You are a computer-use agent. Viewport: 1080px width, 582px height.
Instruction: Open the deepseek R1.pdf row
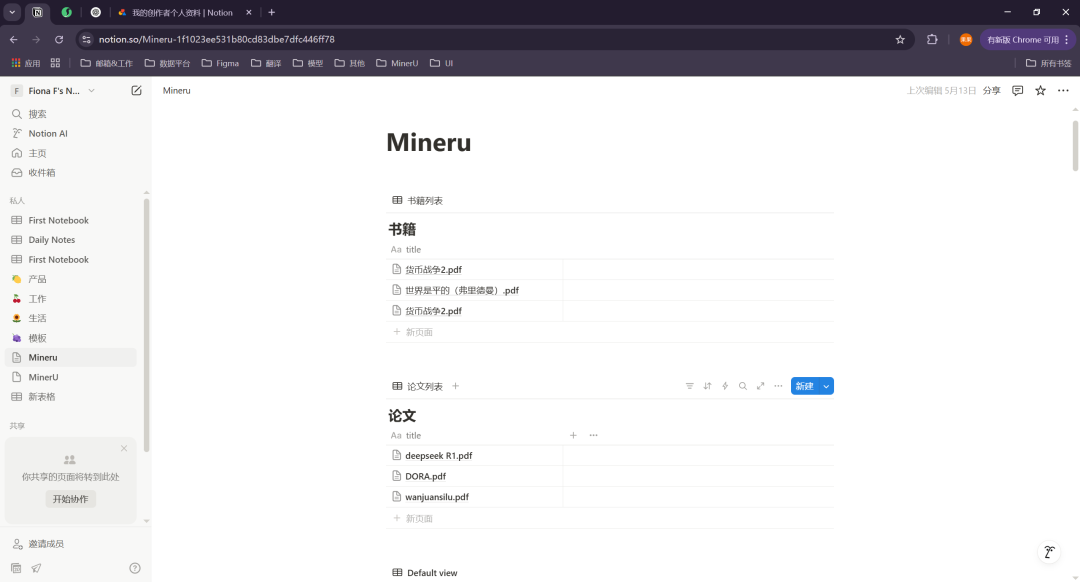pyautogui.click(x=438, y=456)
